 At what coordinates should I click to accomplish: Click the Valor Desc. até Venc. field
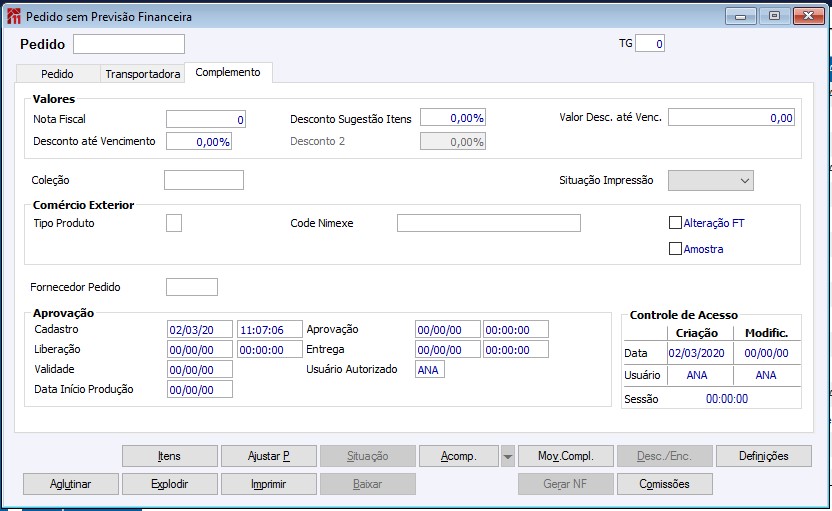click(731, 118)
